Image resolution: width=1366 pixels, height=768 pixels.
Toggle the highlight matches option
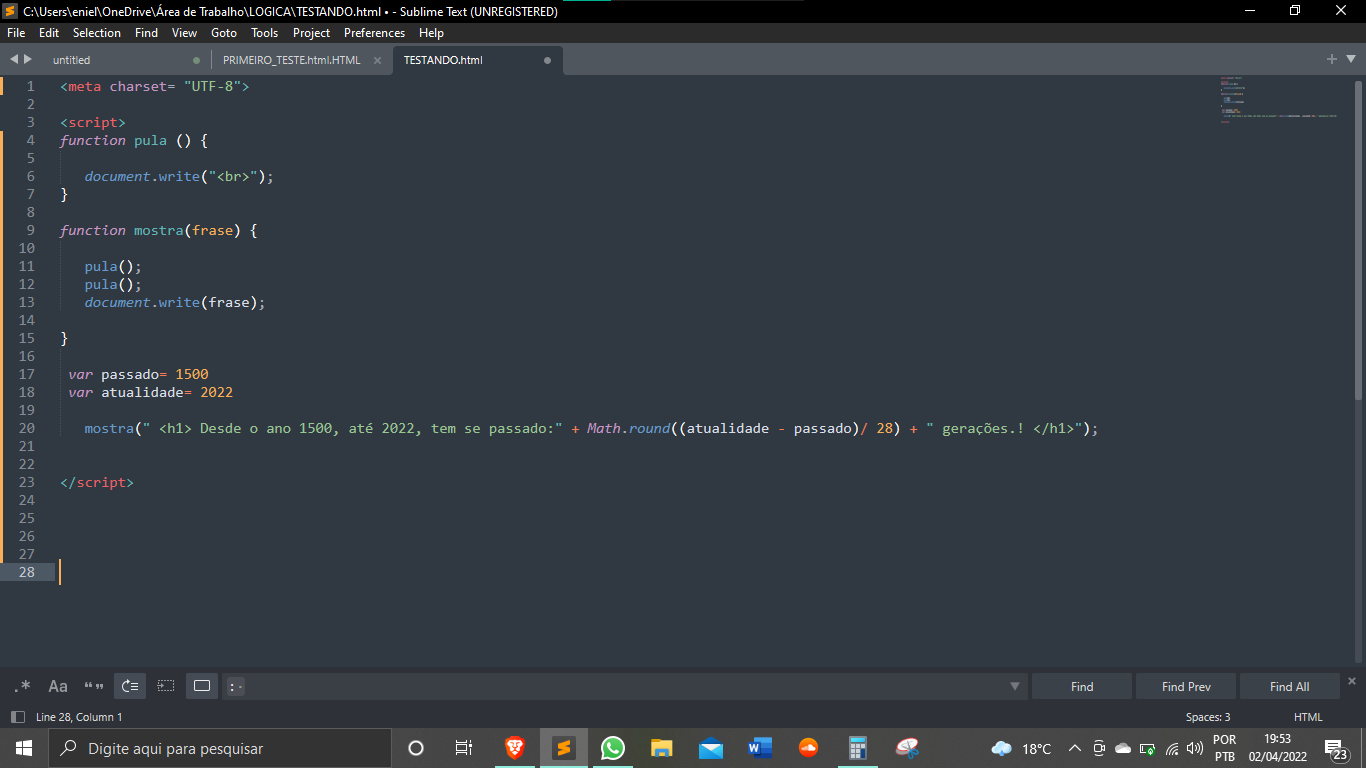(x=202, y=686)
